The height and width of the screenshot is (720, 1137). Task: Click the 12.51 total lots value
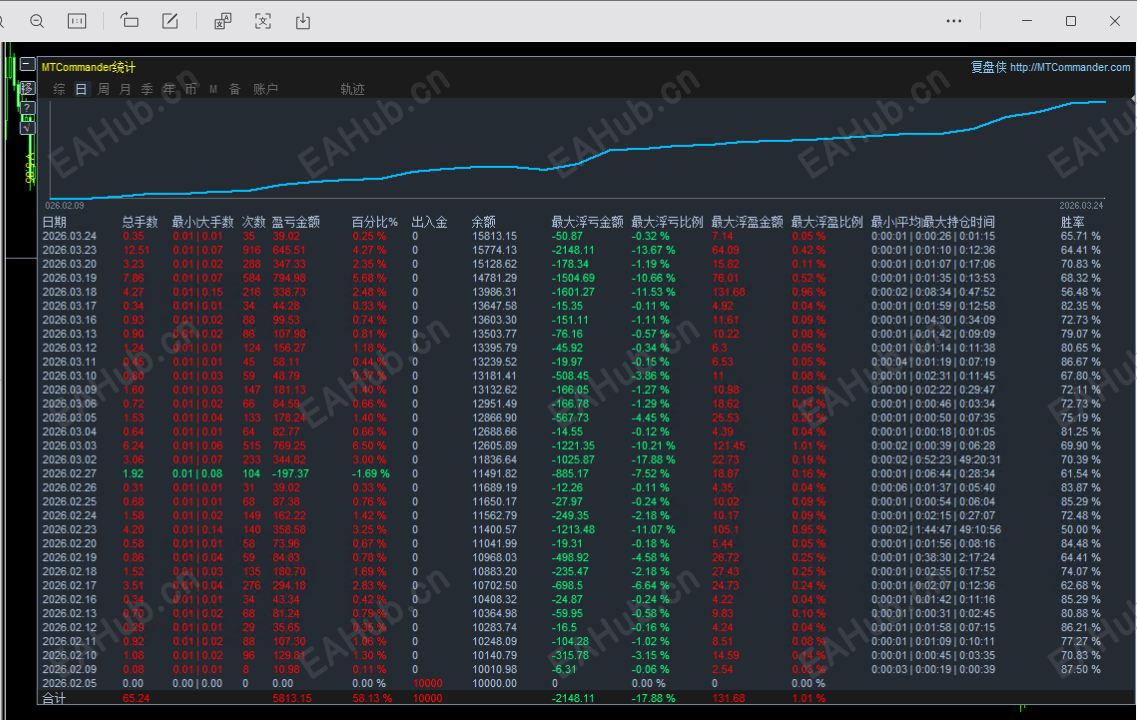click(x=136, y=250)
